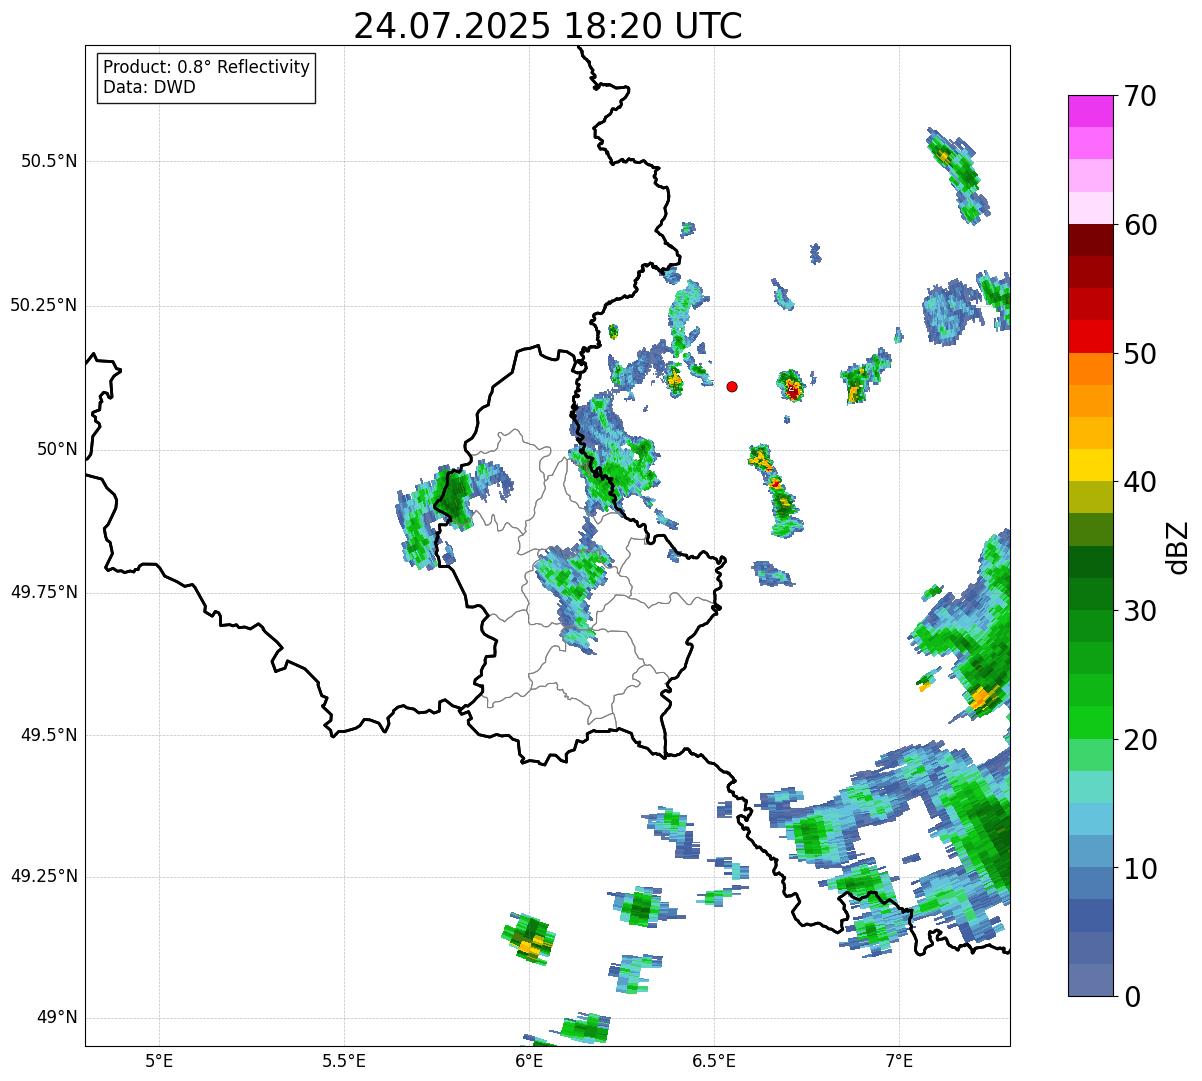
Task: Click the "5°E" longitude label
Action: coord(159,1060)
